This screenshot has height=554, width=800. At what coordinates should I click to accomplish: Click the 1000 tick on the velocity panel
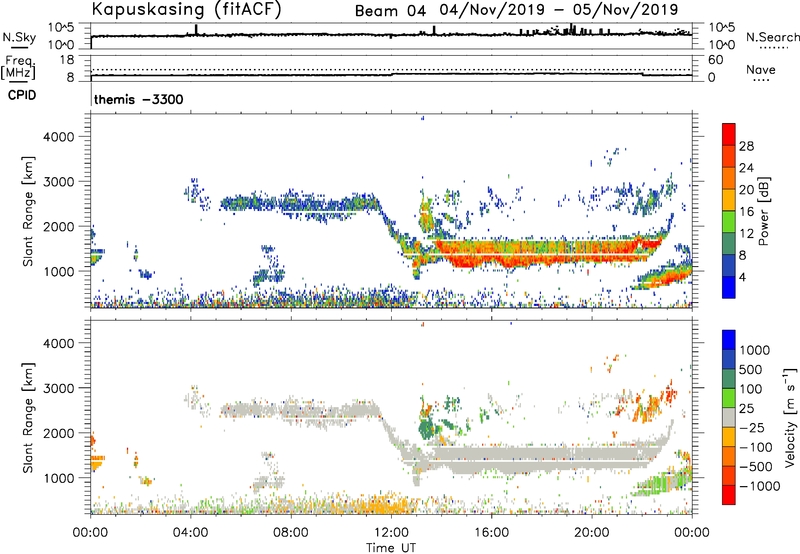(58, 478)
